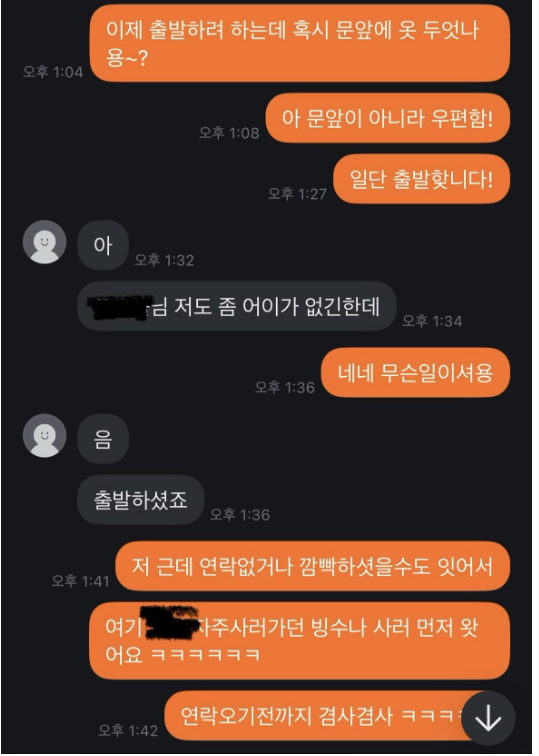Open the sender's avatar beside the '아' message
This screenshot has width=539, height=756.
44,242
